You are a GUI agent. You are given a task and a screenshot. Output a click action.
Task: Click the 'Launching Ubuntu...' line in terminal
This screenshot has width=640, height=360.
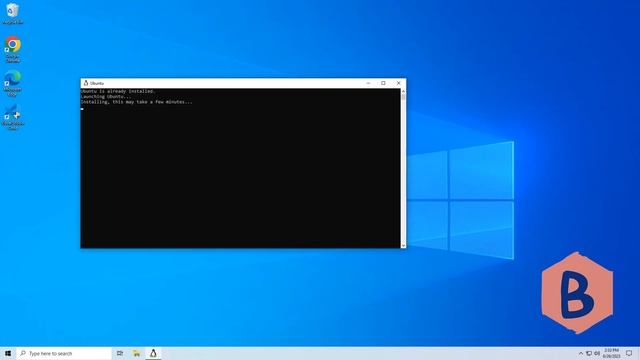tap(106, 97)
